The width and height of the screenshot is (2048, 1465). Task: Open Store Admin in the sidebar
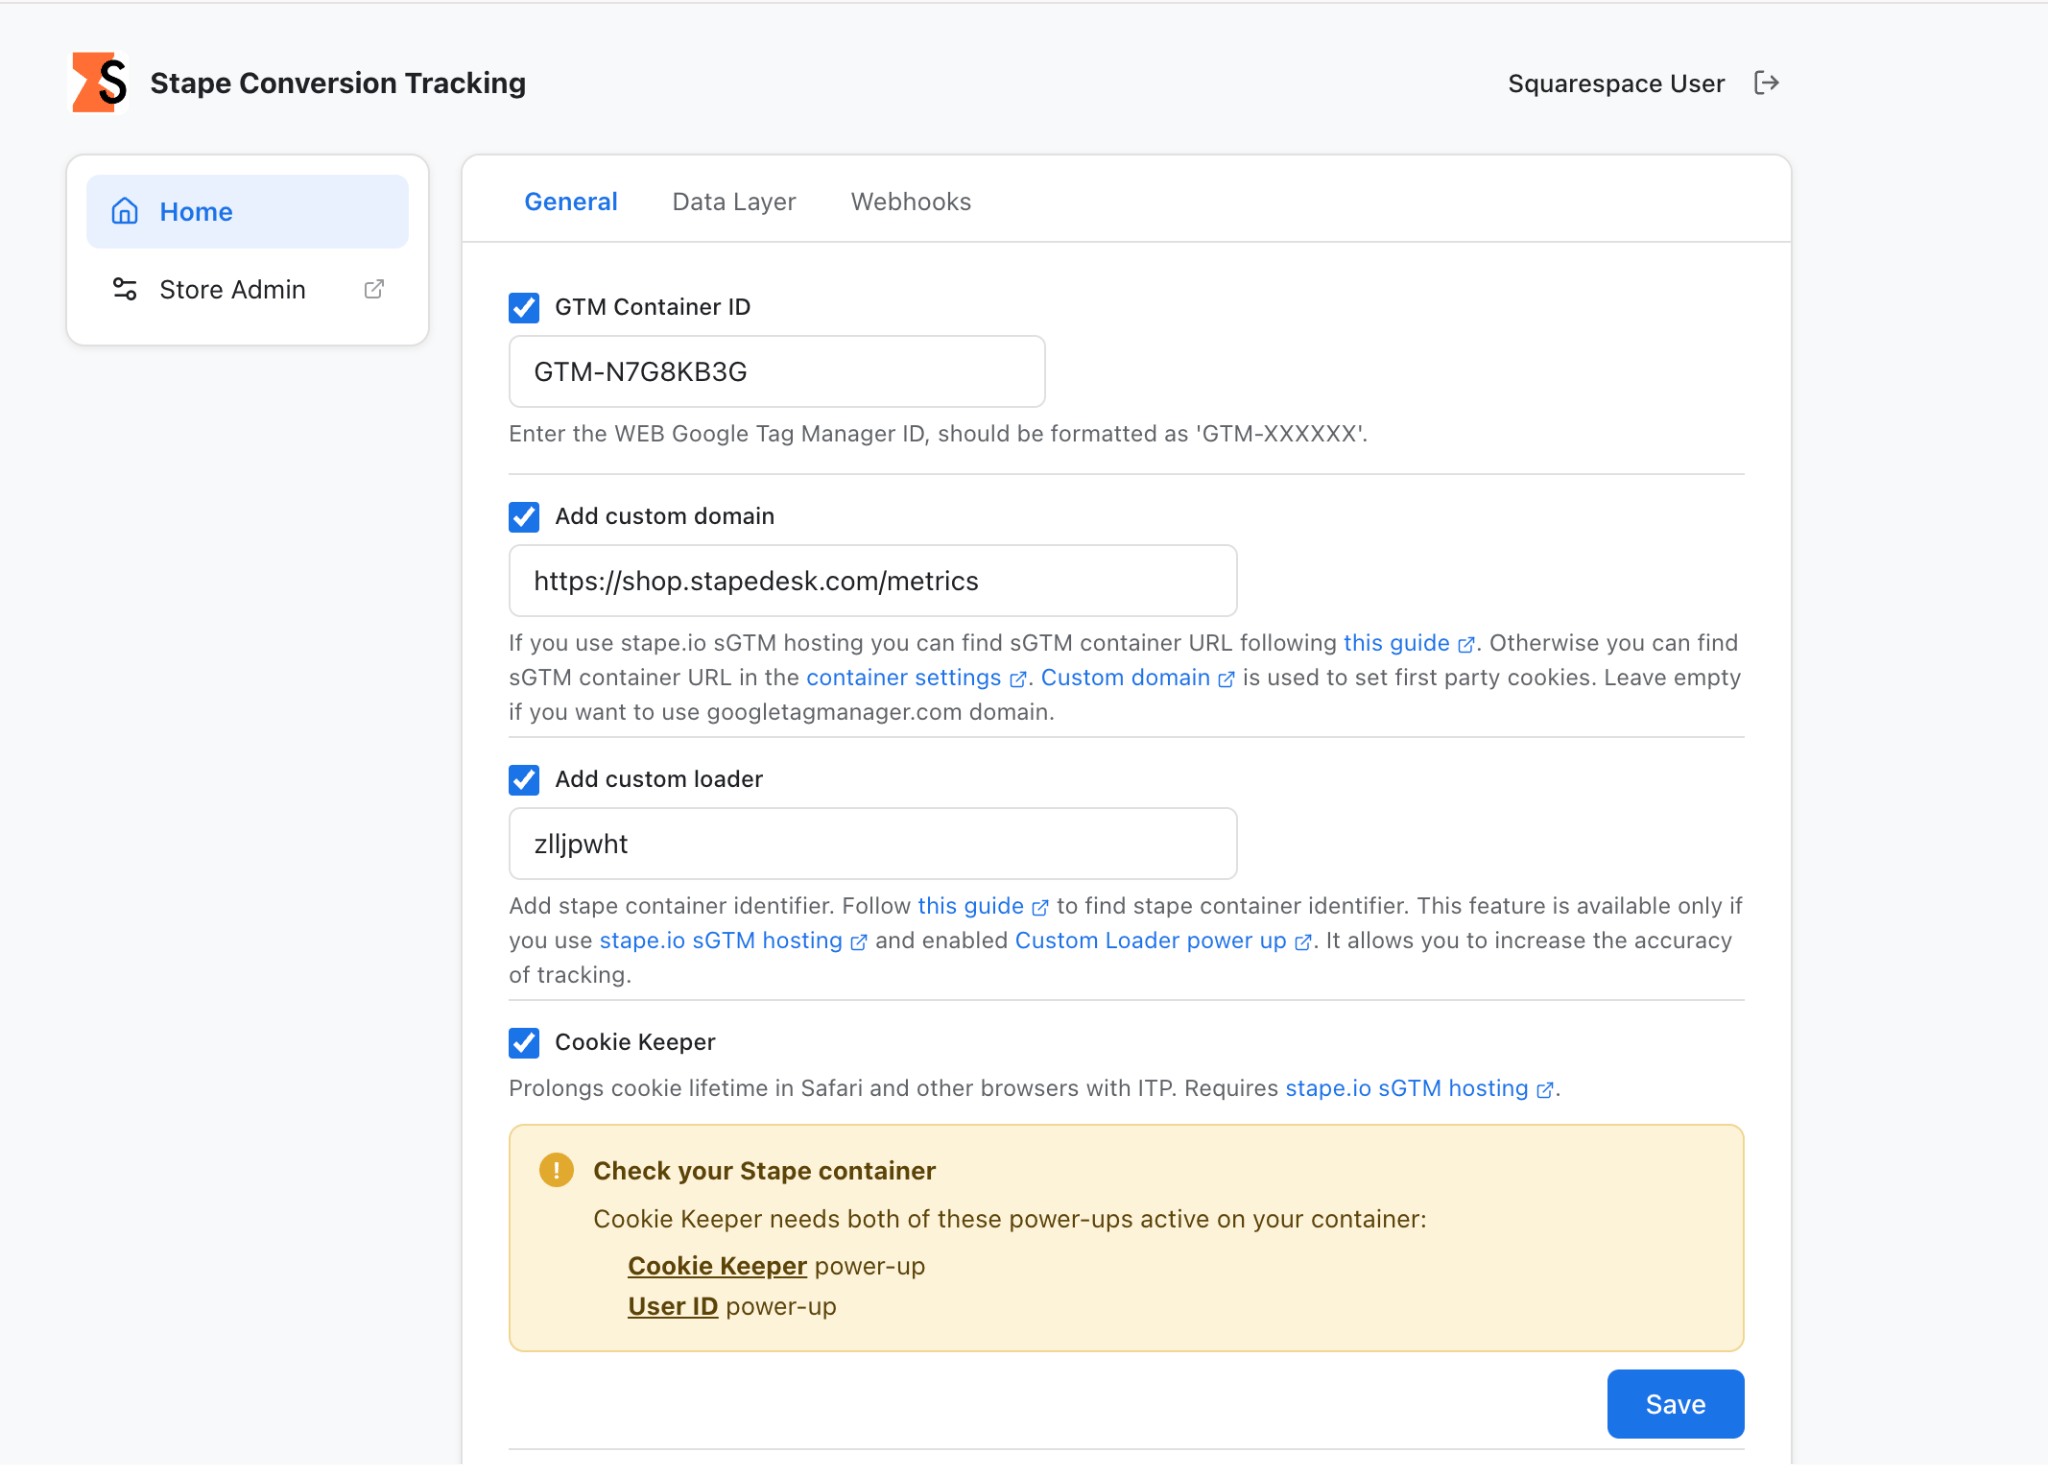click(x=248, y=289)
